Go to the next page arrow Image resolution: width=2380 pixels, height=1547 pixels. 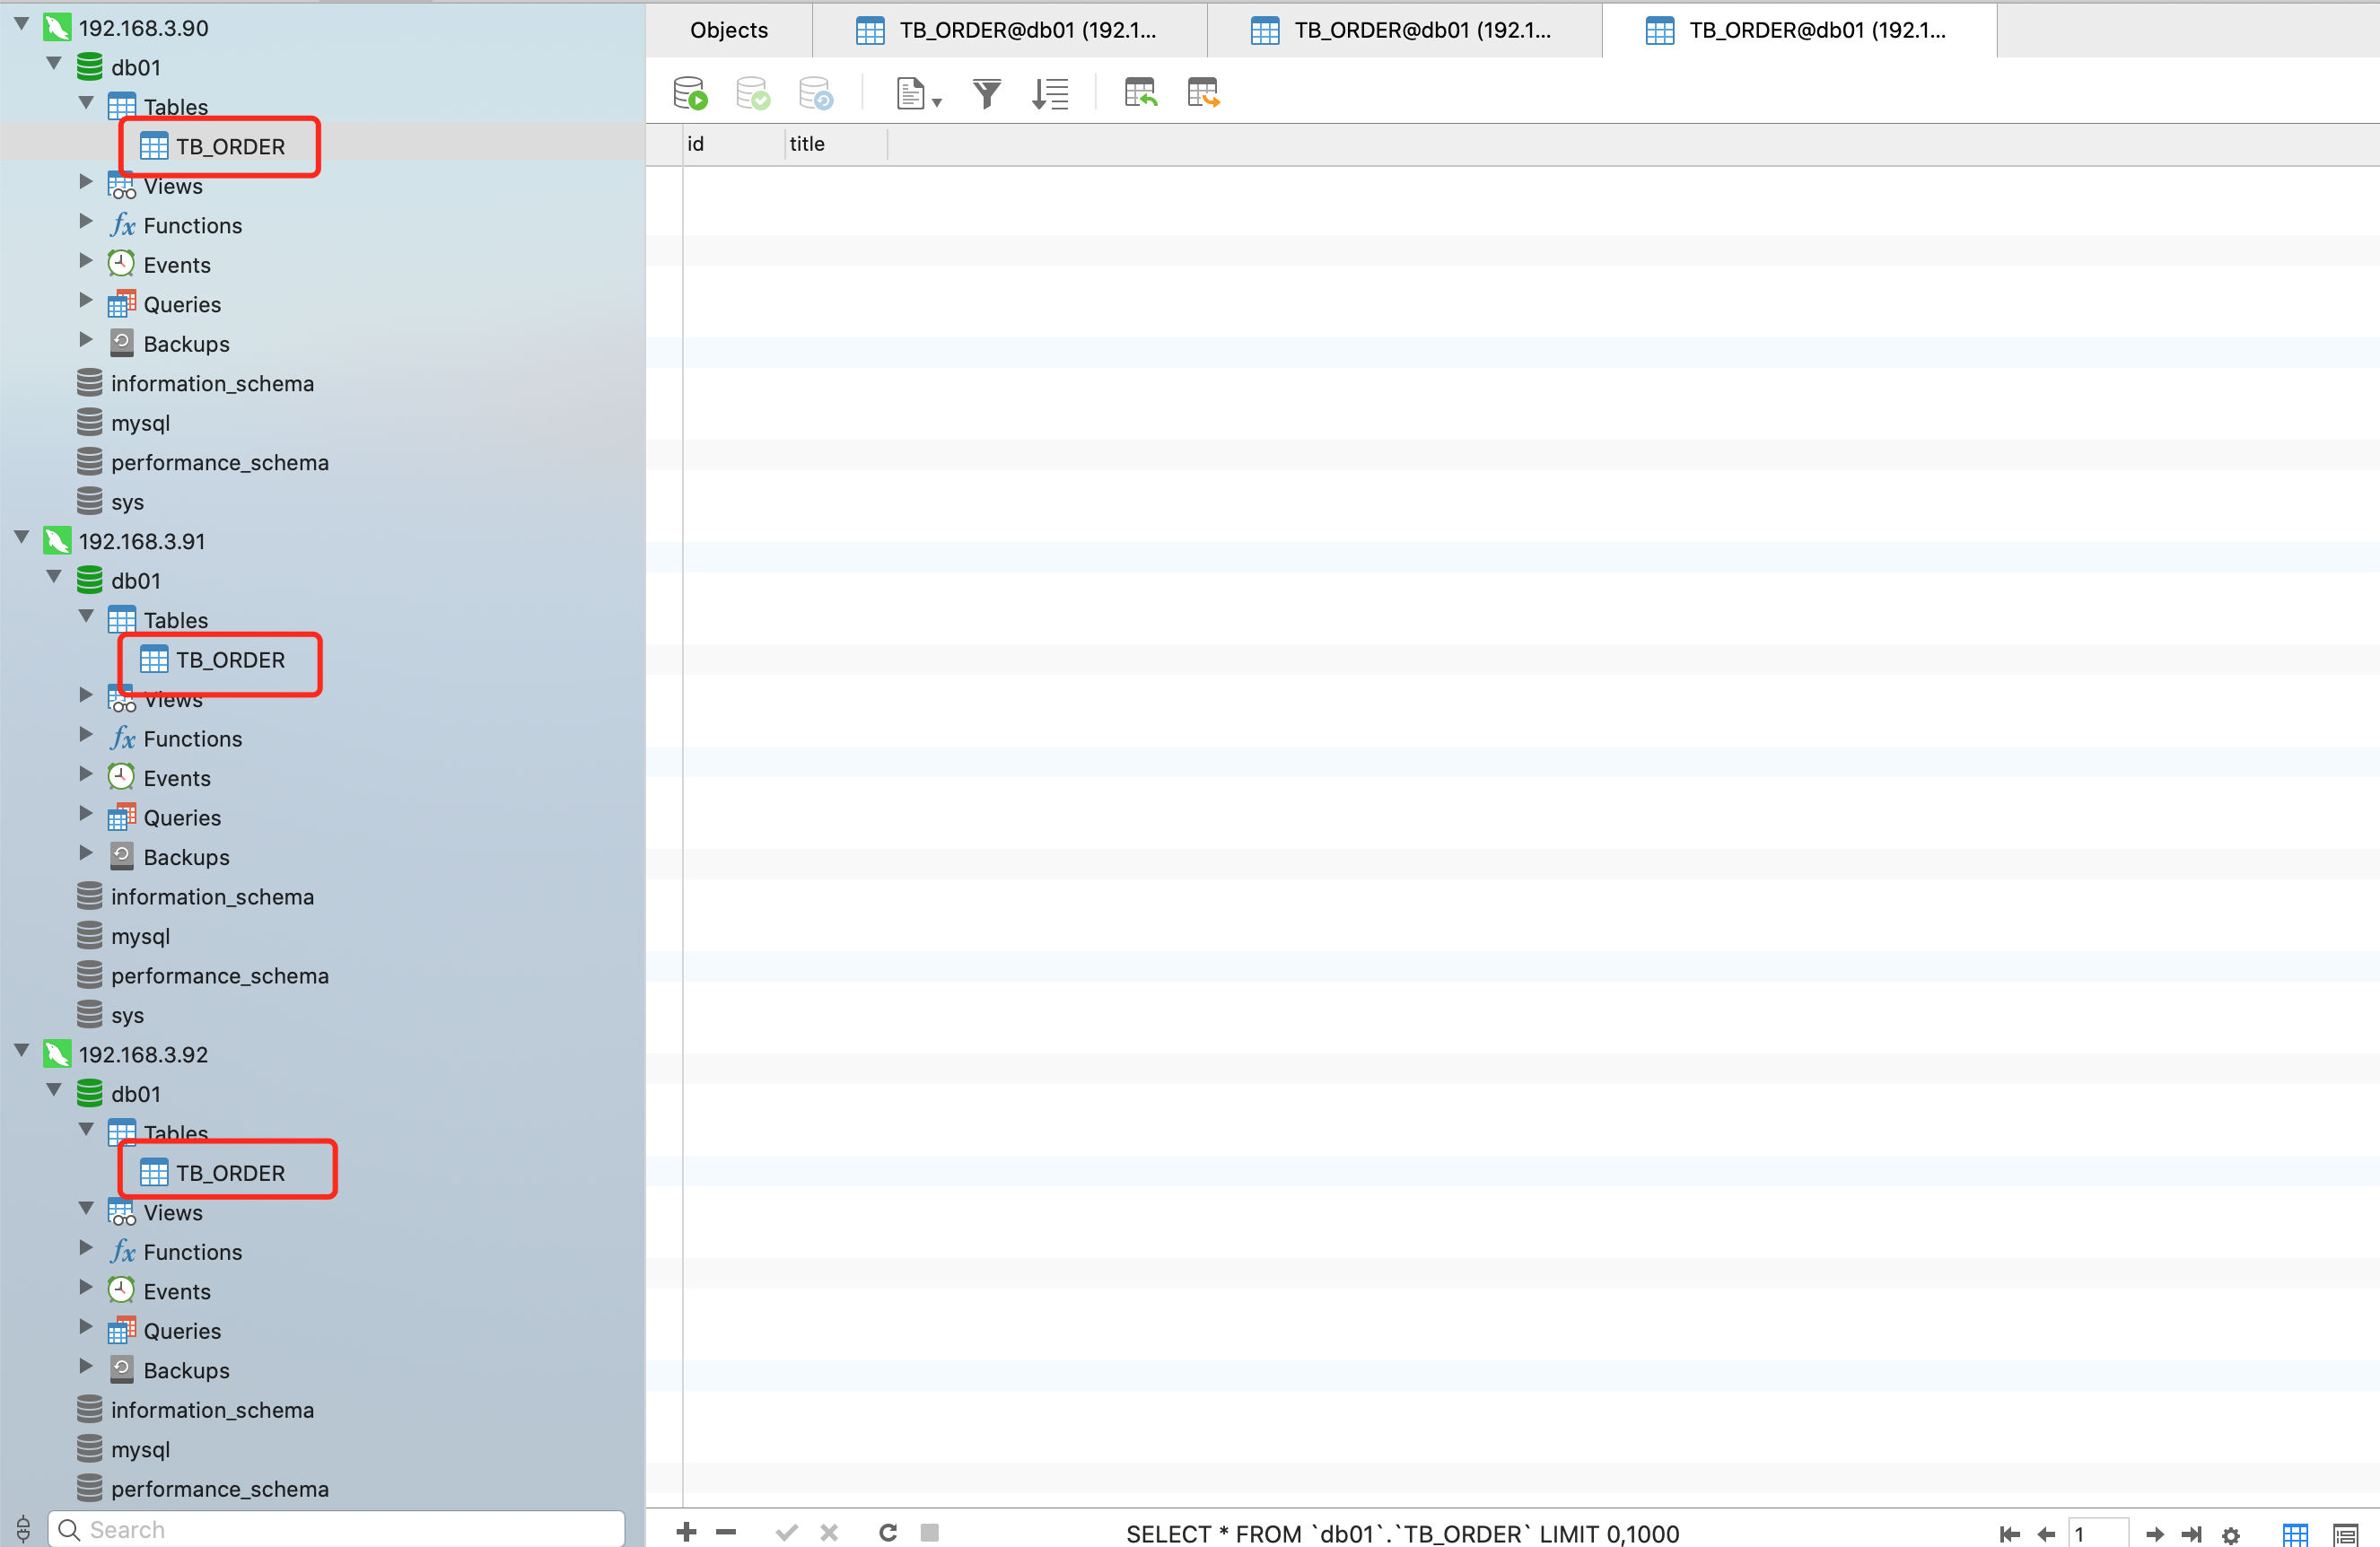[2155, 1534]
